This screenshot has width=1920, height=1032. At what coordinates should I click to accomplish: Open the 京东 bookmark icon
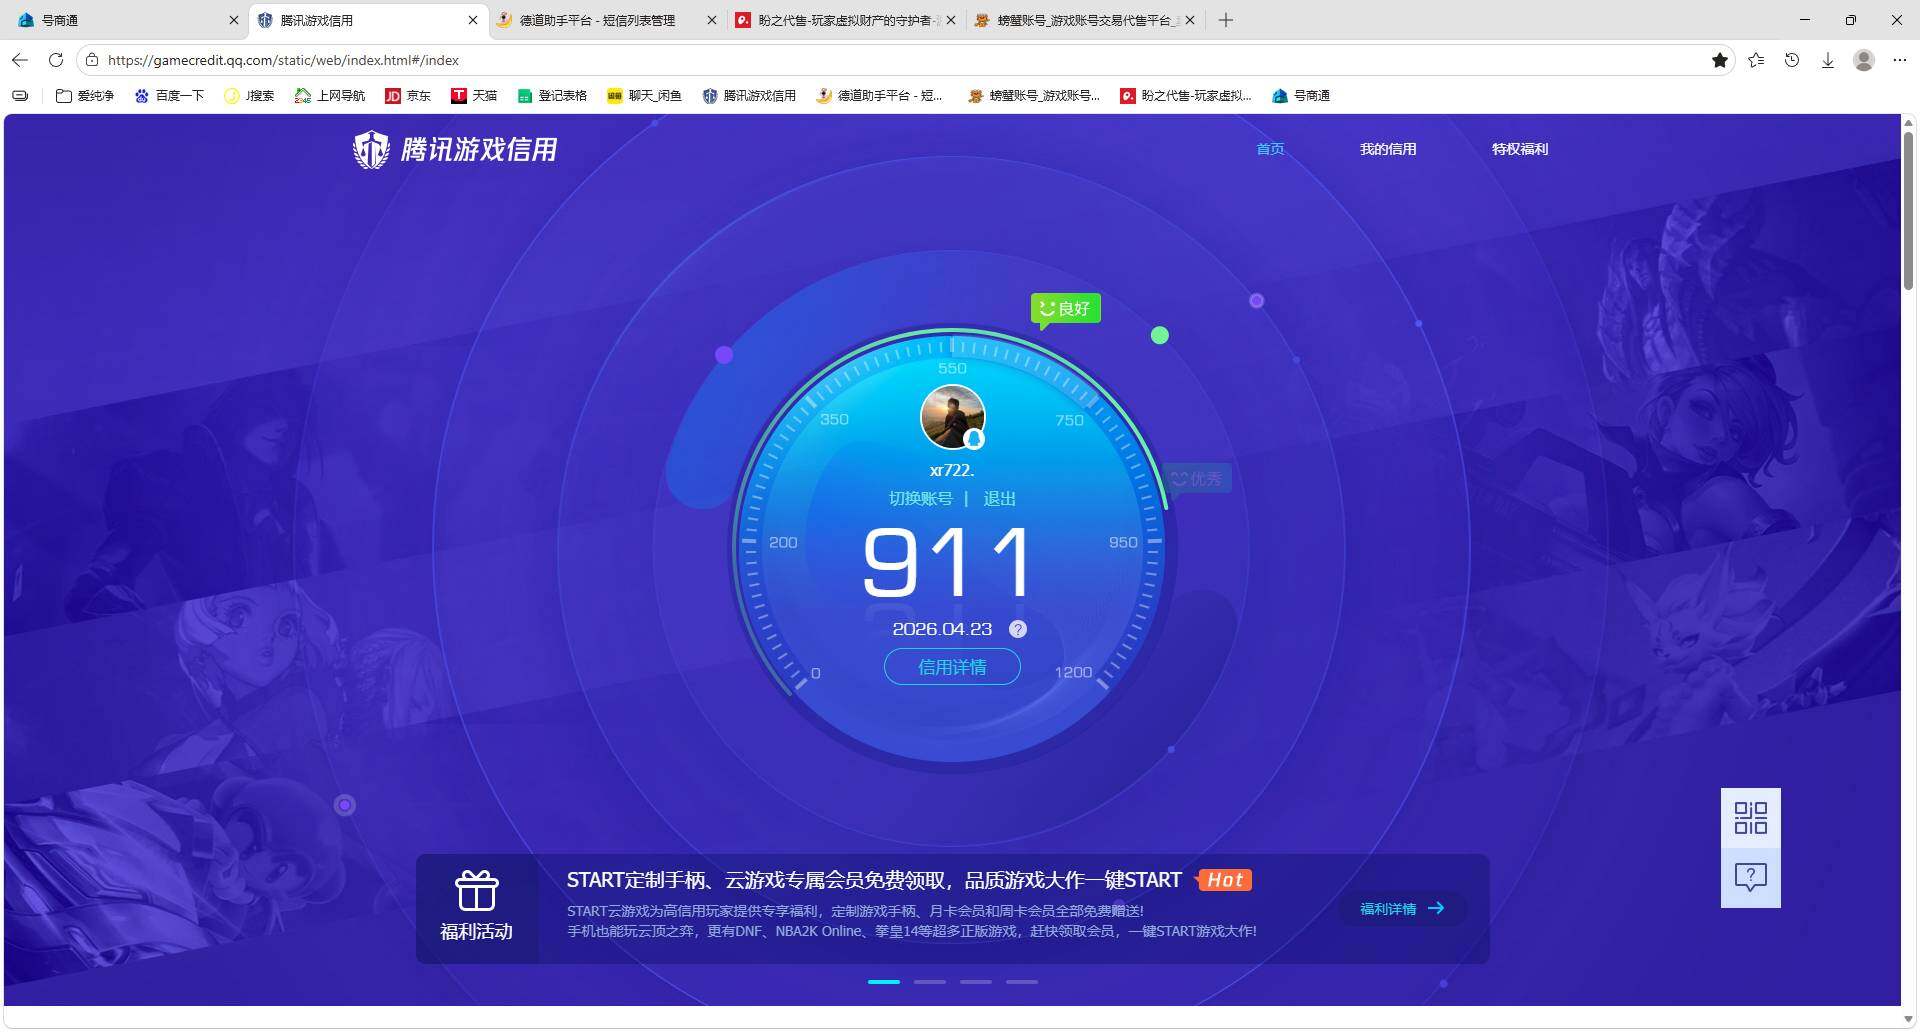pos(393,95)
